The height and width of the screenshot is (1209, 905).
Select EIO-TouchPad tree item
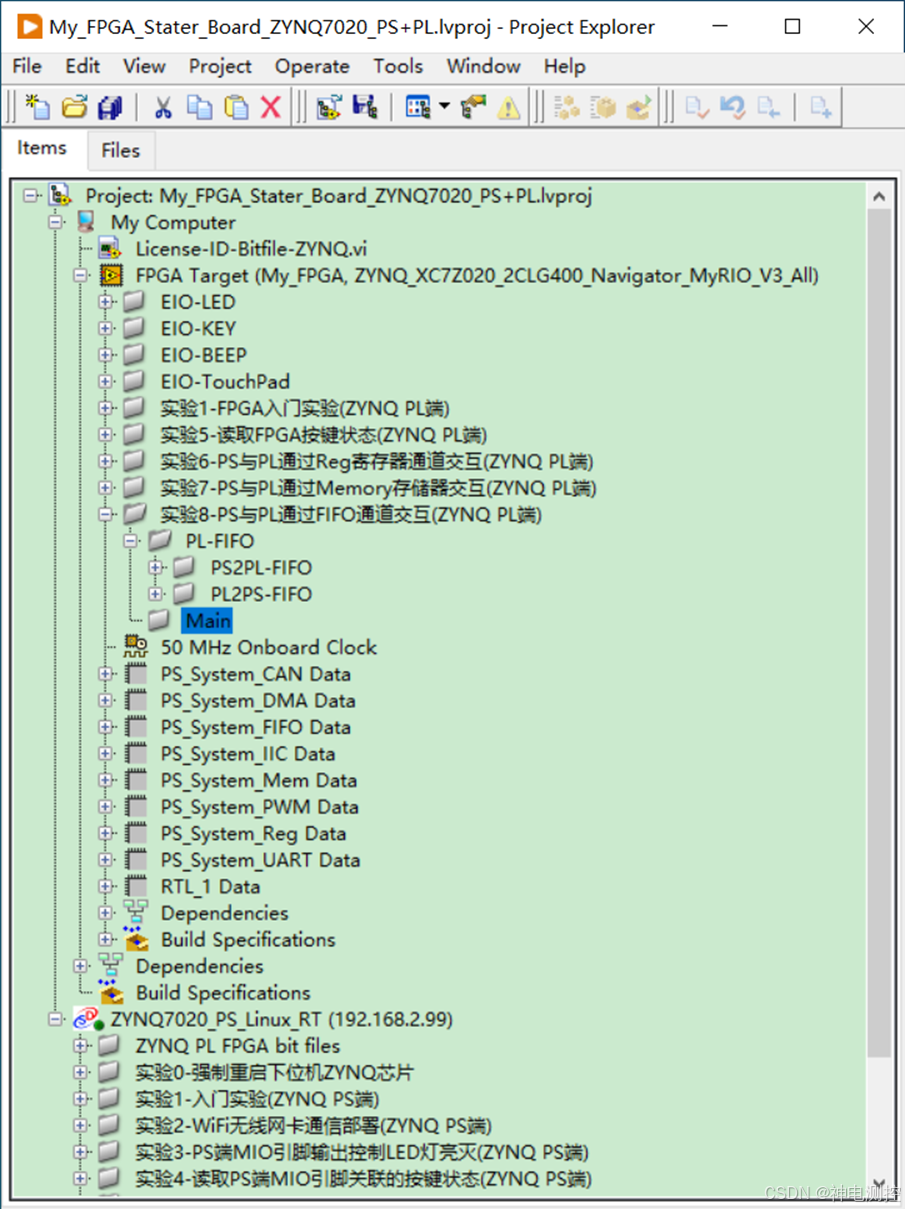click(225, 381)
